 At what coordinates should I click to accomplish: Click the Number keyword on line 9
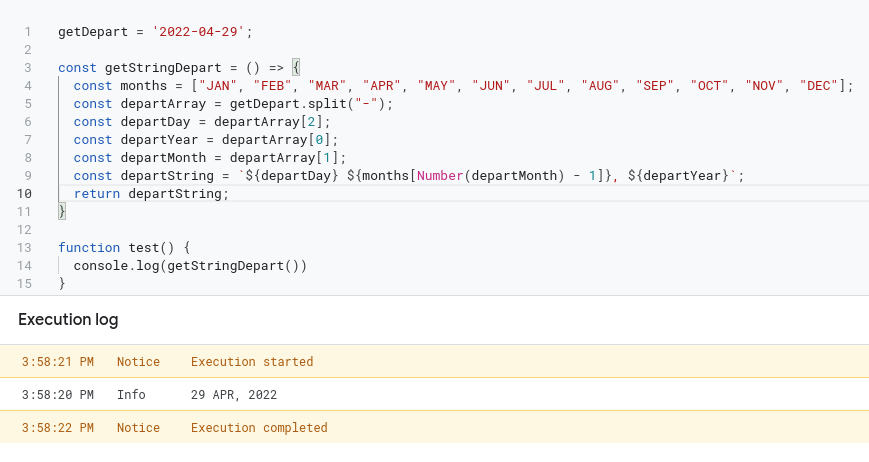click(x=440, y=176)
